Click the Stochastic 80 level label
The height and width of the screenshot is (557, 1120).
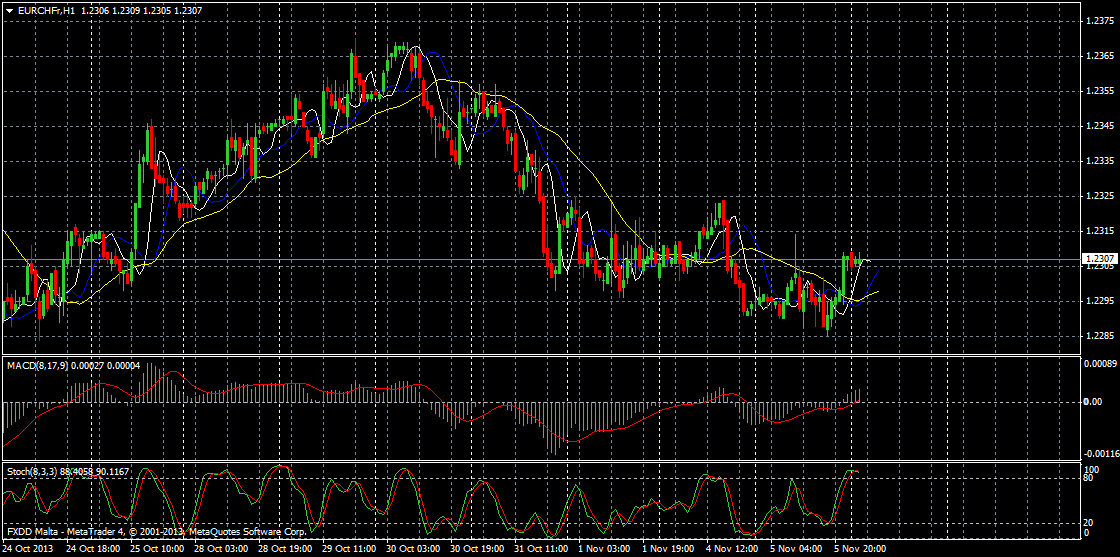pyautogui.click(x=1091, y=478)
